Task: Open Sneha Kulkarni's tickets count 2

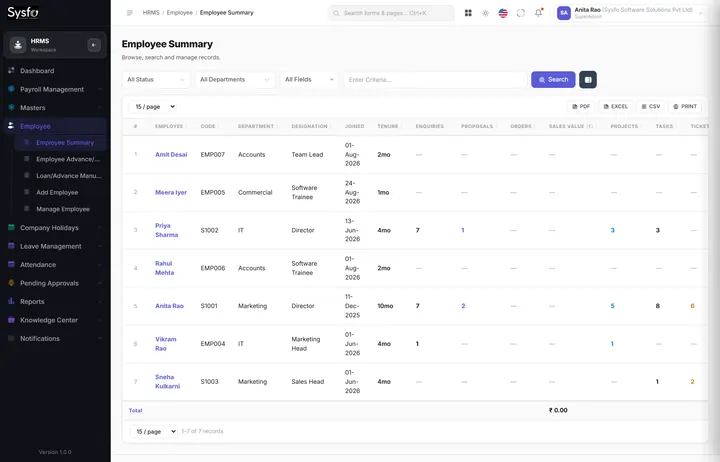Action: point(692,382)
